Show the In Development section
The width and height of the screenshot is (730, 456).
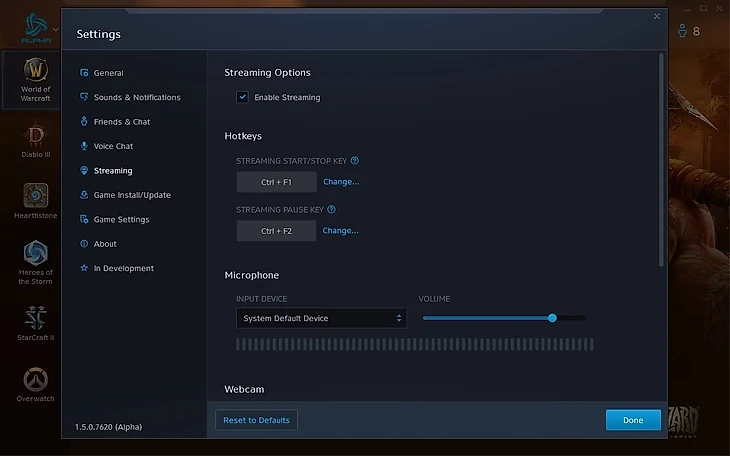(123, 268)
